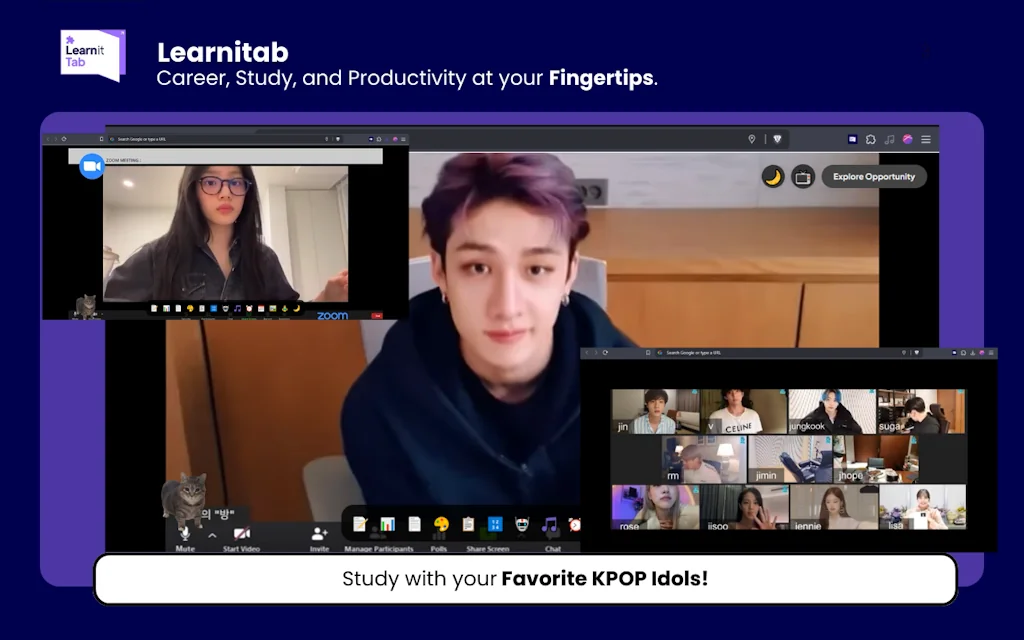Open the round profile avatar in main browser toolbar
Screen dimensions: 1024x640
[x=907, y=139]
